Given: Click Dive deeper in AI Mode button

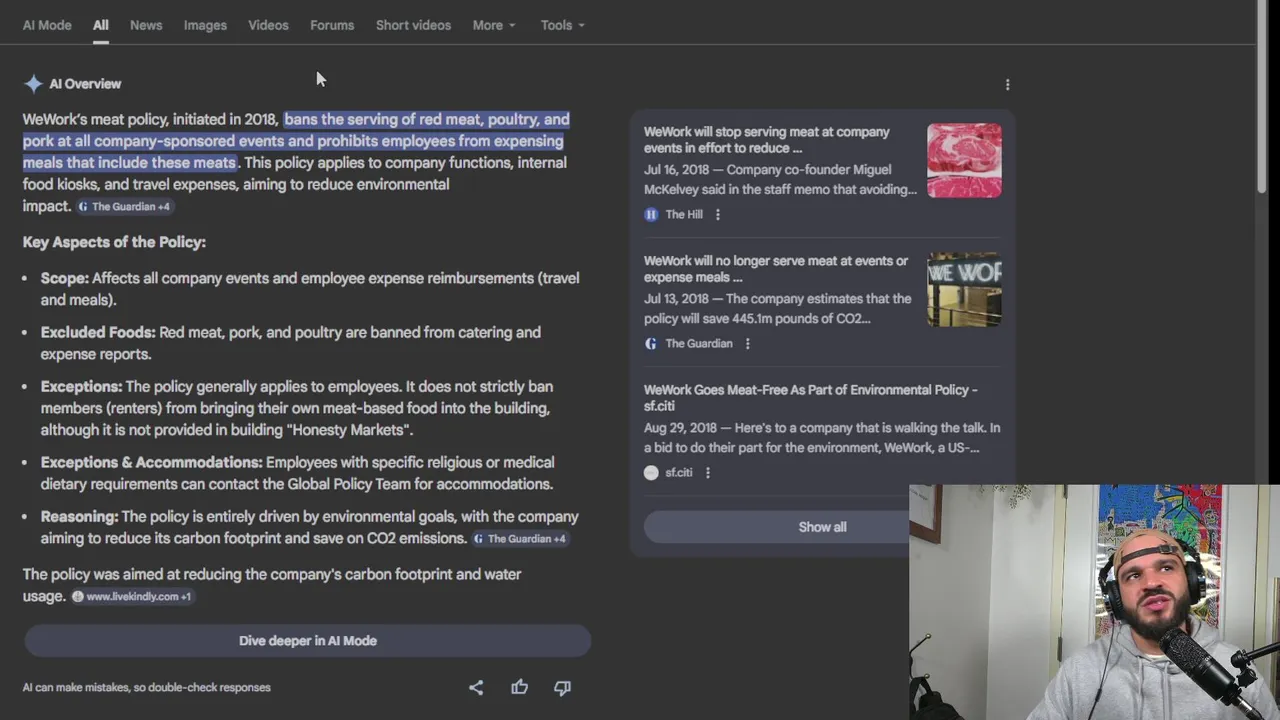Looking at the screenshot, I should coord(308,641).
